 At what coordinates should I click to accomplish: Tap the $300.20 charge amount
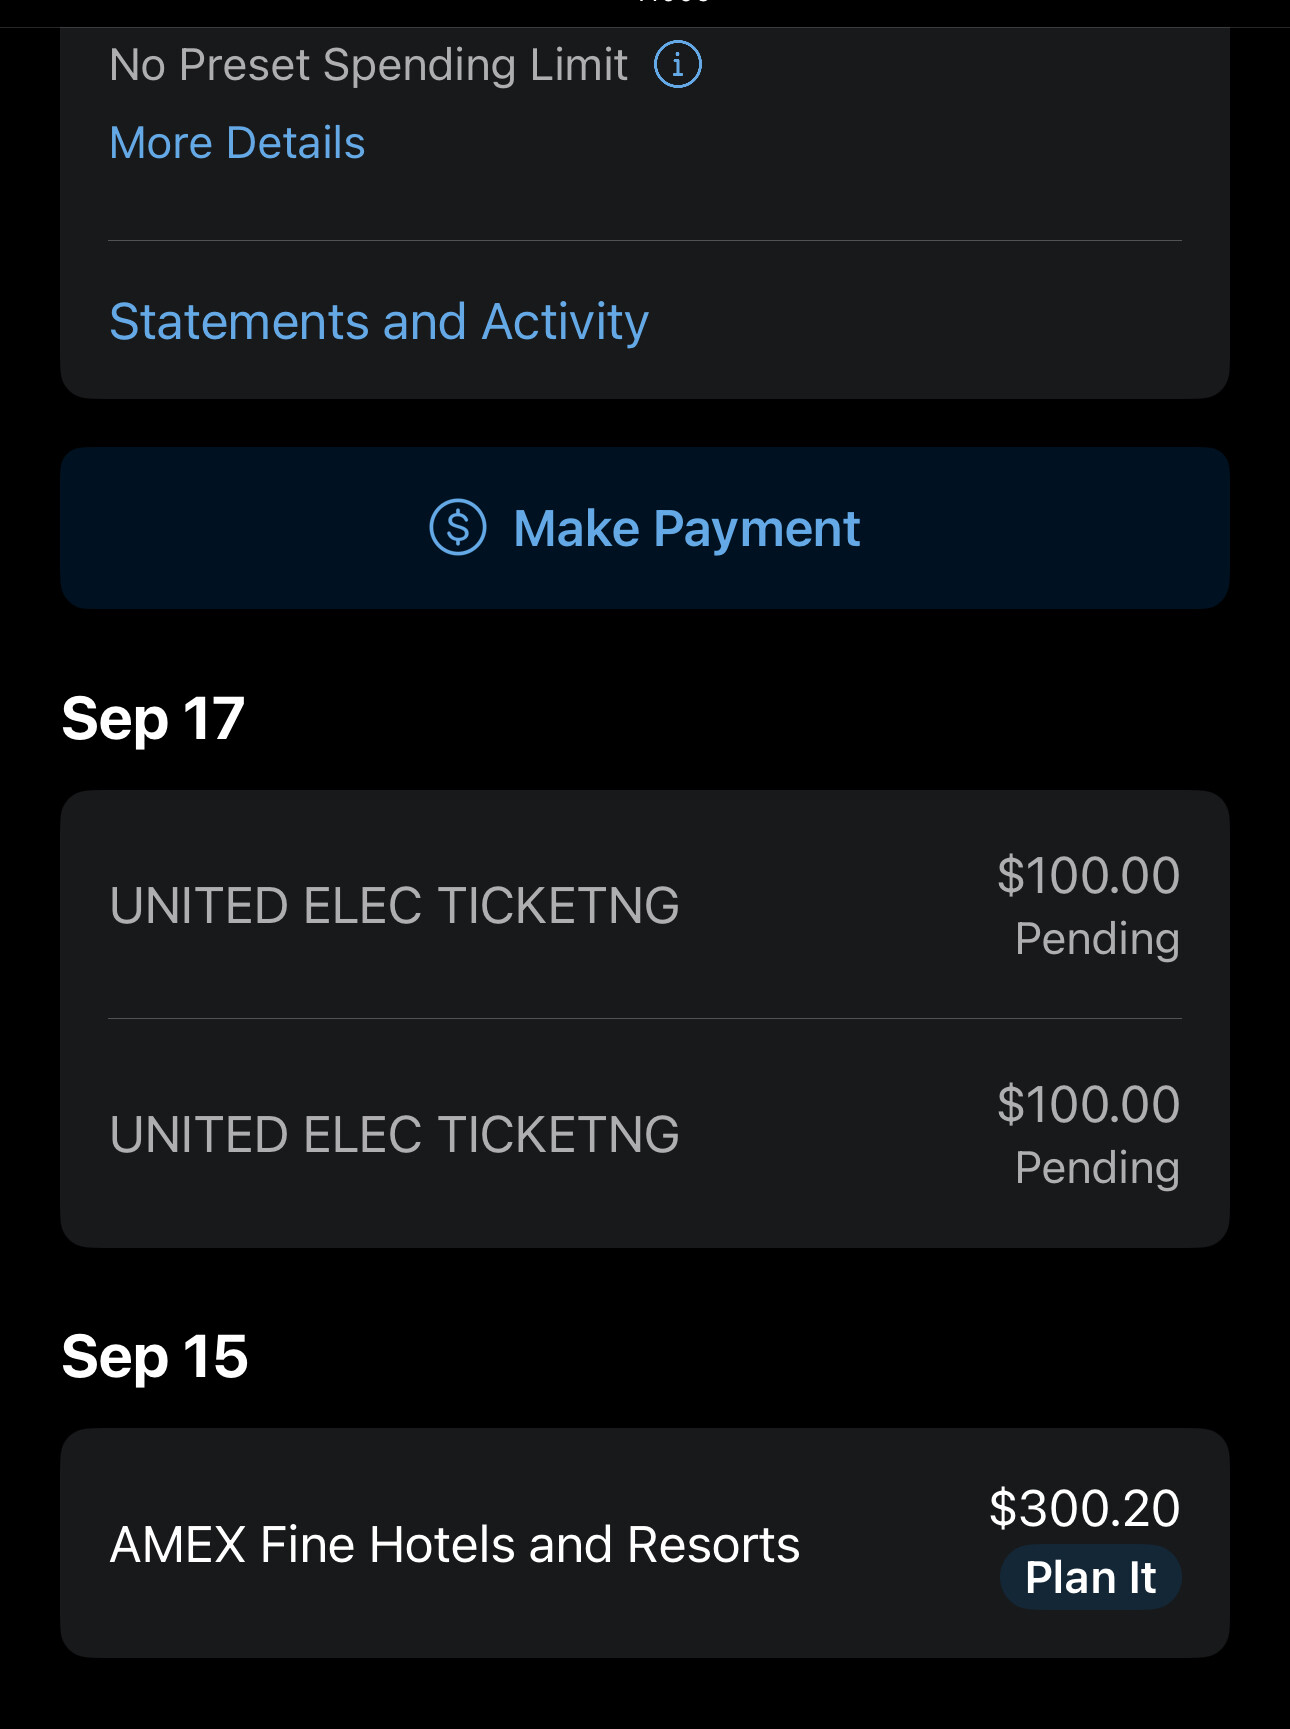point(1084,1508)
